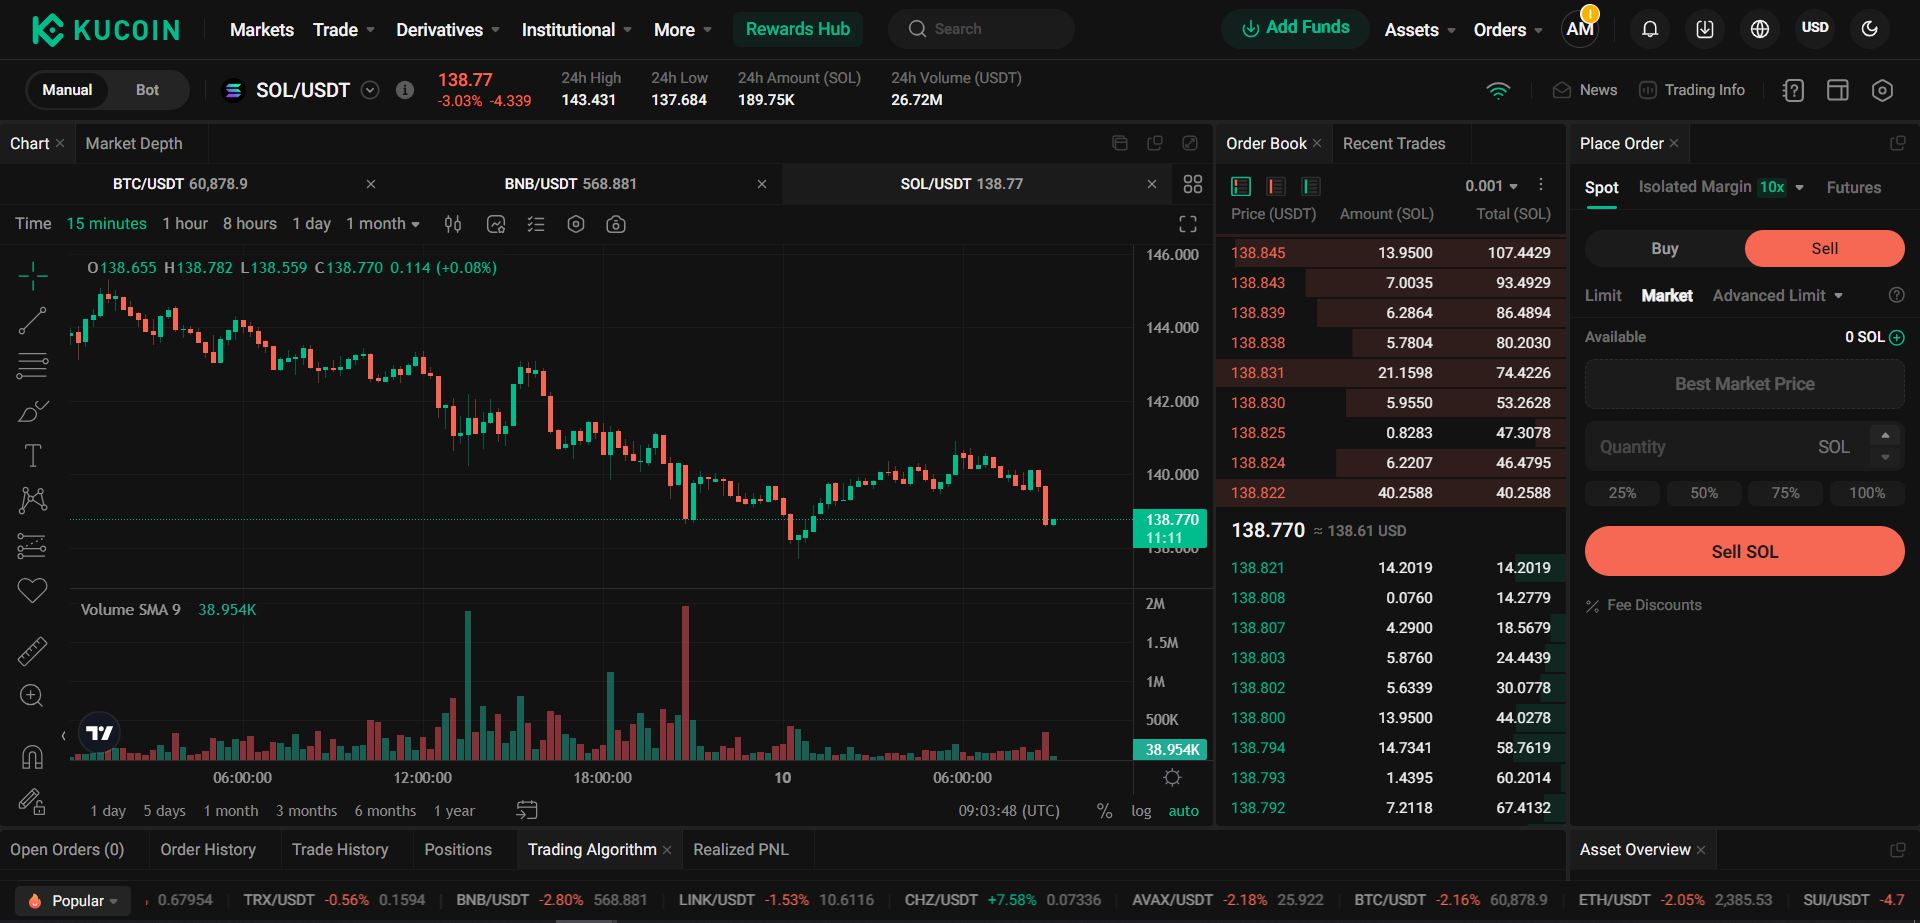1920x923 pixels.
Task: Enter fullscreen chart mode
Action: tap(1188, 224)
